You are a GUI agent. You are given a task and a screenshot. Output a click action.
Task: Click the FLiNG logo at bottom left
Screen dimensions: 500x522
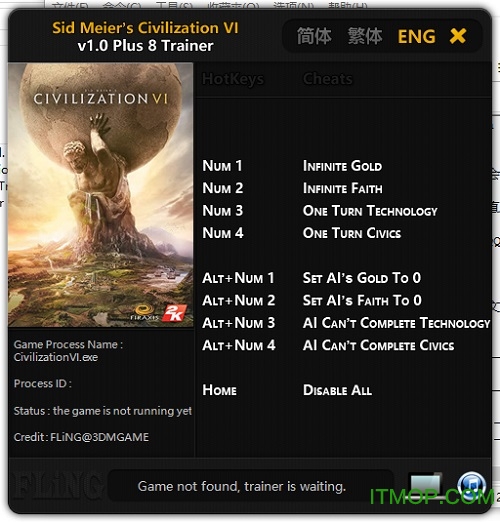click(57, 485)
